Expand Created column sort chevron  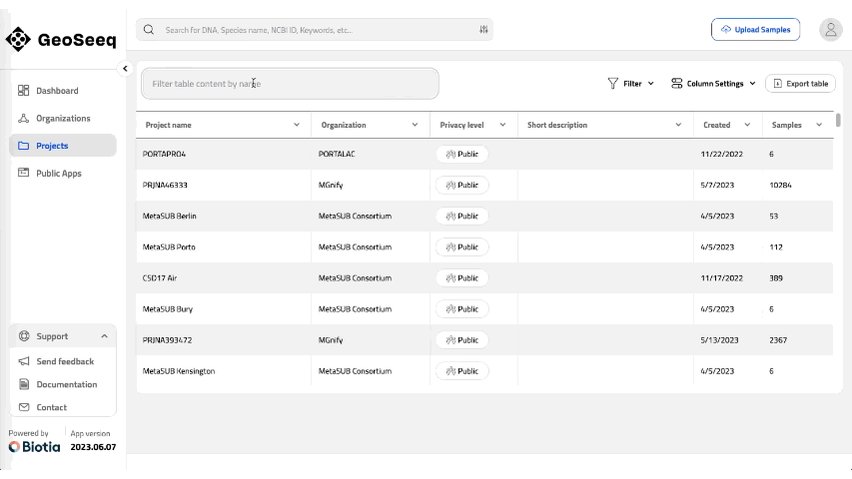[747, 125]
